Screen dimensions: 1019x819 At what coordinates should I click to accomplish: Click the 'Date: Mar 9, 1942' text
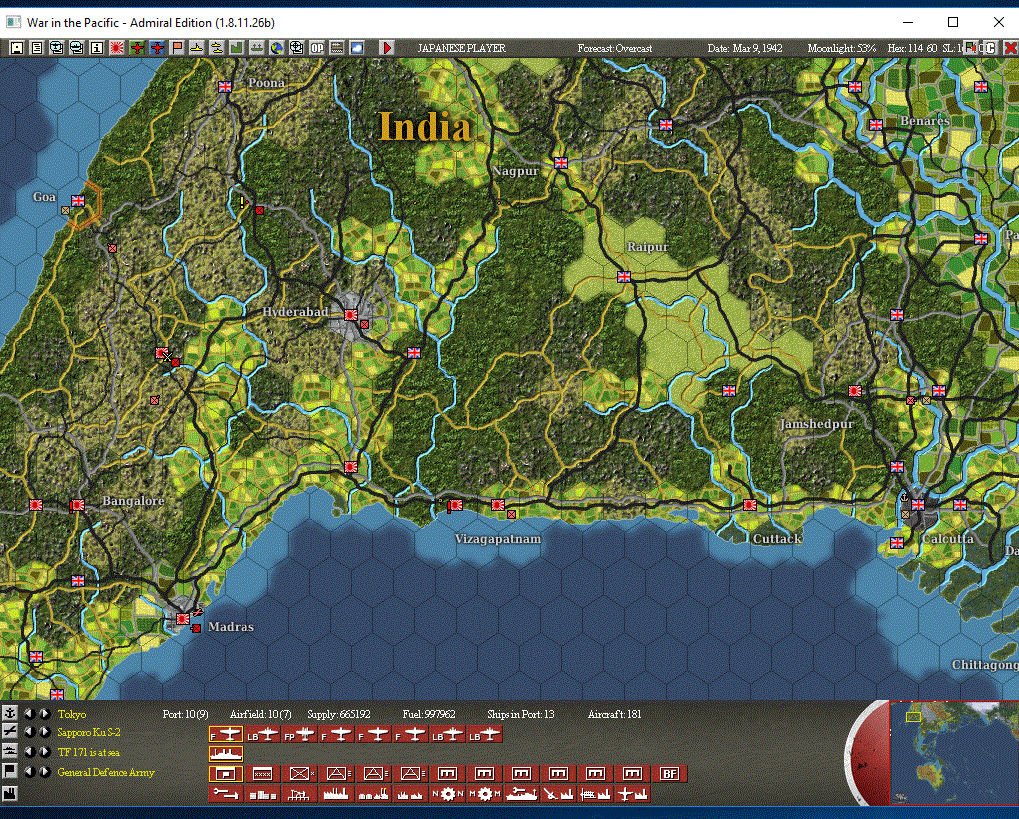tap(745, 48)
